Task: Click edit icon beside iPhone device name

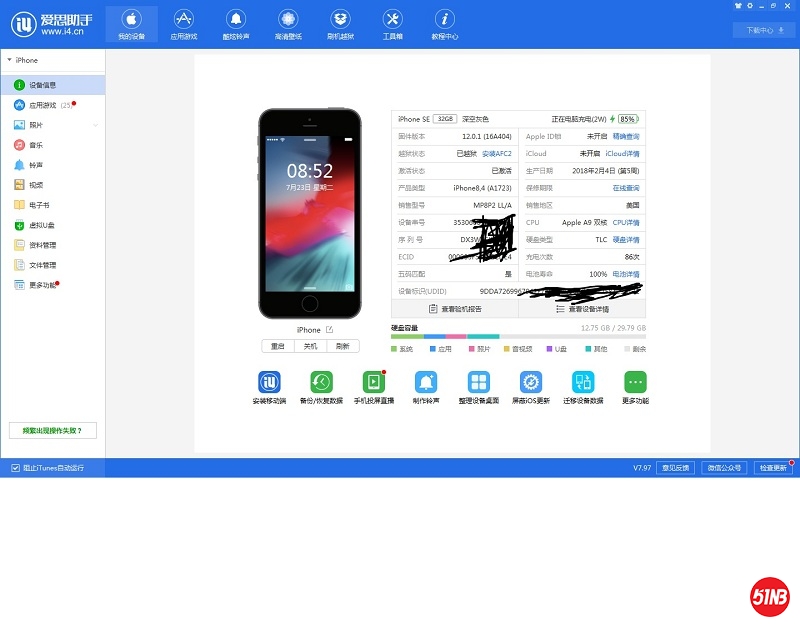Action: pos(328,330)
